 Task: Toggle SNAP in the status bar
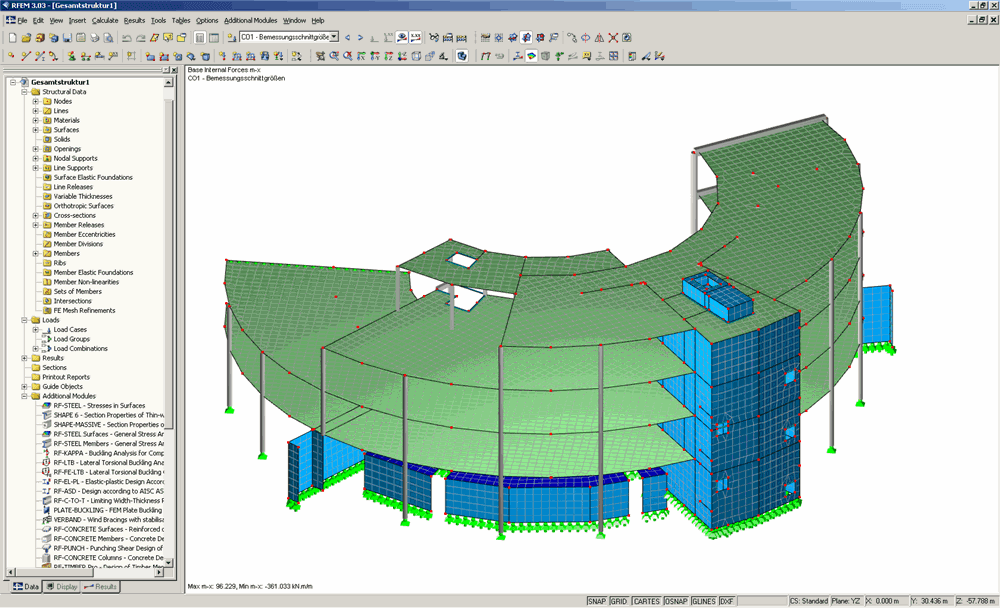tap(598, 601)
